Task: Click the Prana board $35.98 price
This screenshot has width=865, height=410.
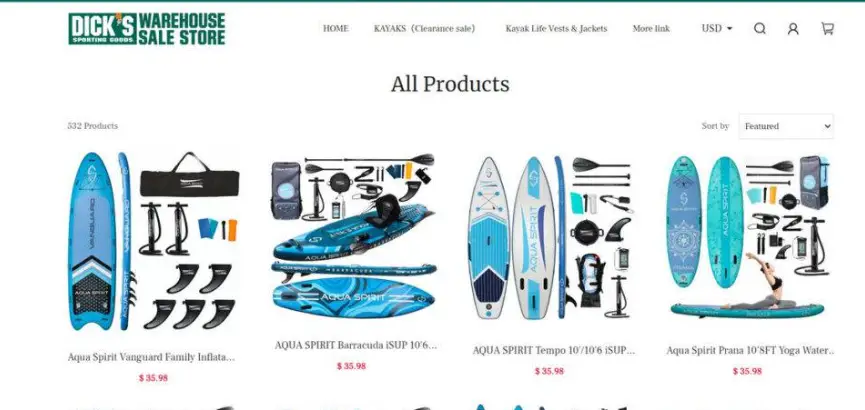Action: click(747, 371)
